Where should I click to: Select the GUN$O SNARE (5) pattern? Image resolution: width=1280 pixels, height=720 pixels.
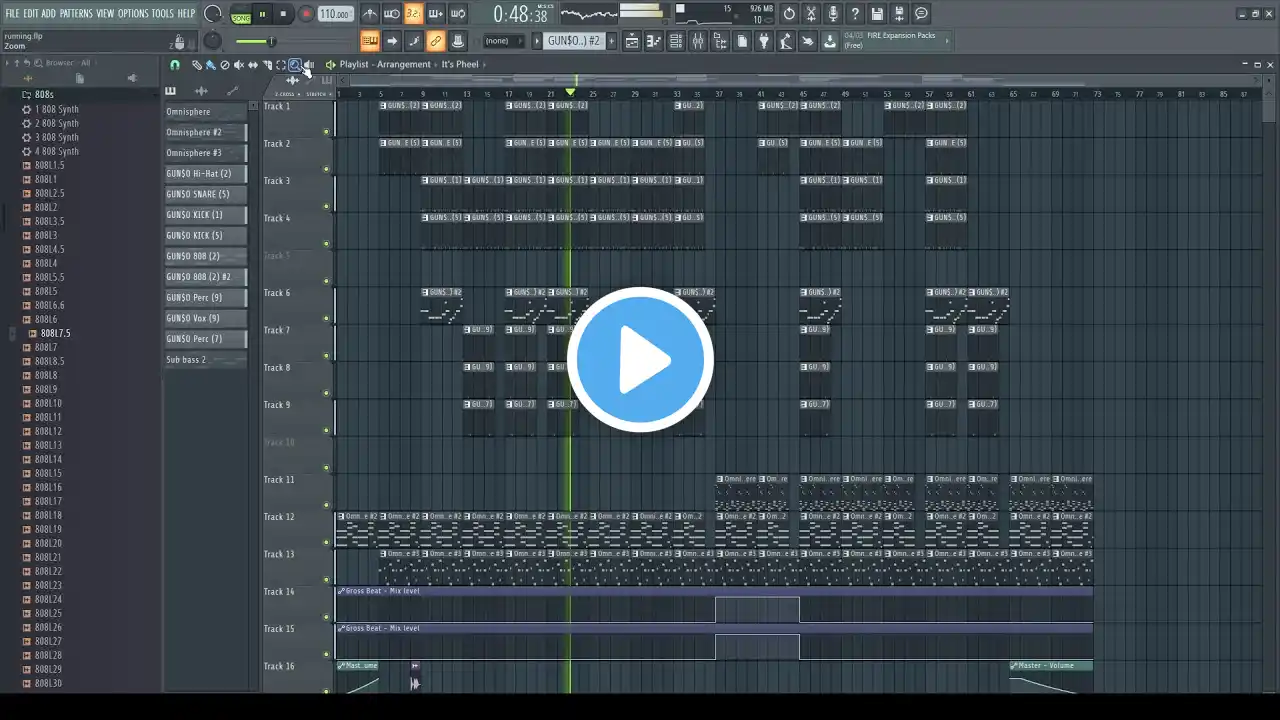tap(205, 194)
